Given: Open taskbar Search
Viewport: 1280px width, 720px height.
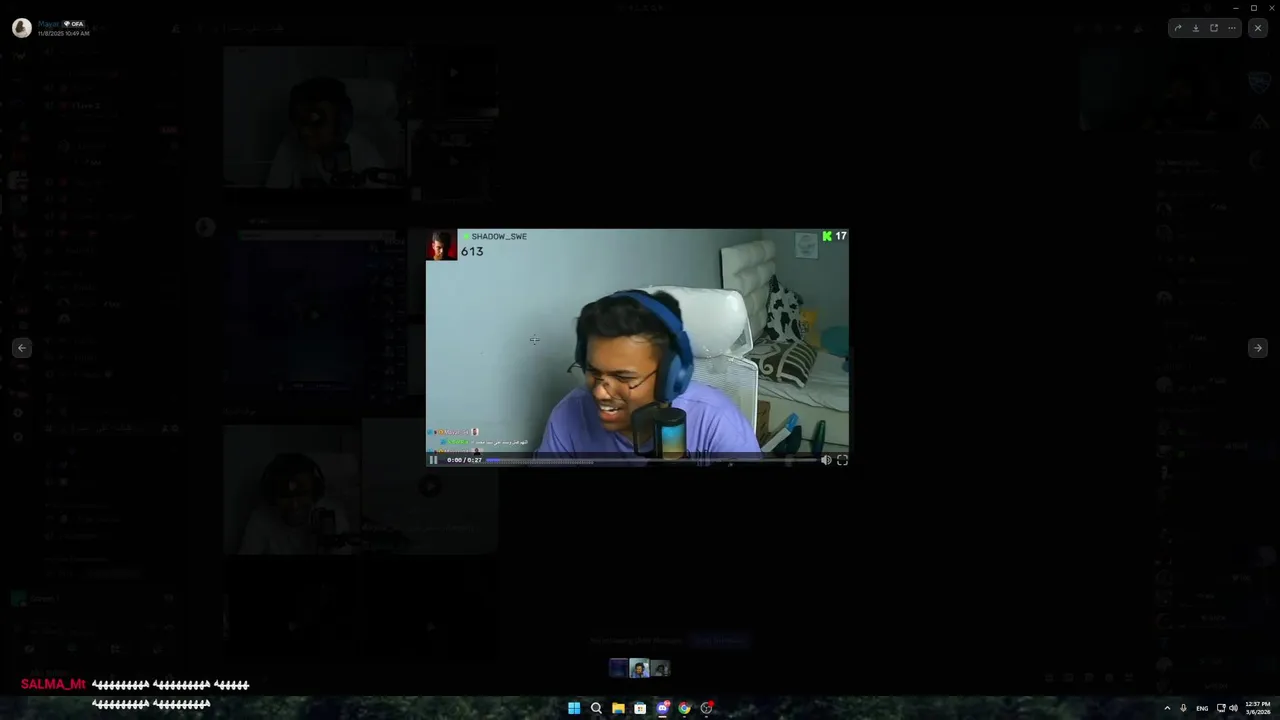Looking at the screenshot, I should coord(596,708).
